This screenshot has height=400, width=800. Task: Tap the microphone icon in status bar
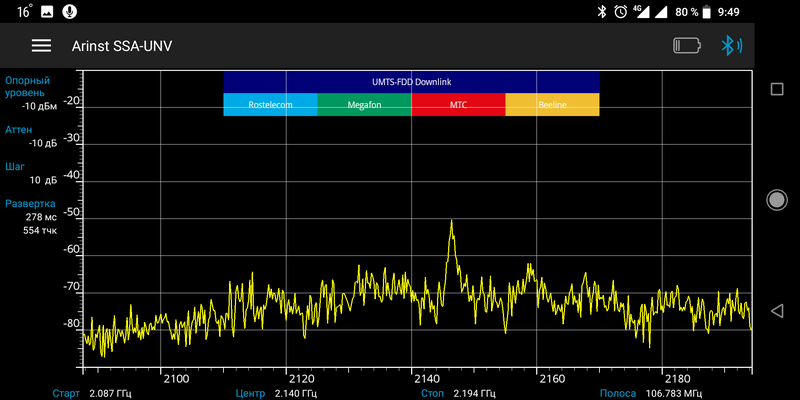click(69, 11)
